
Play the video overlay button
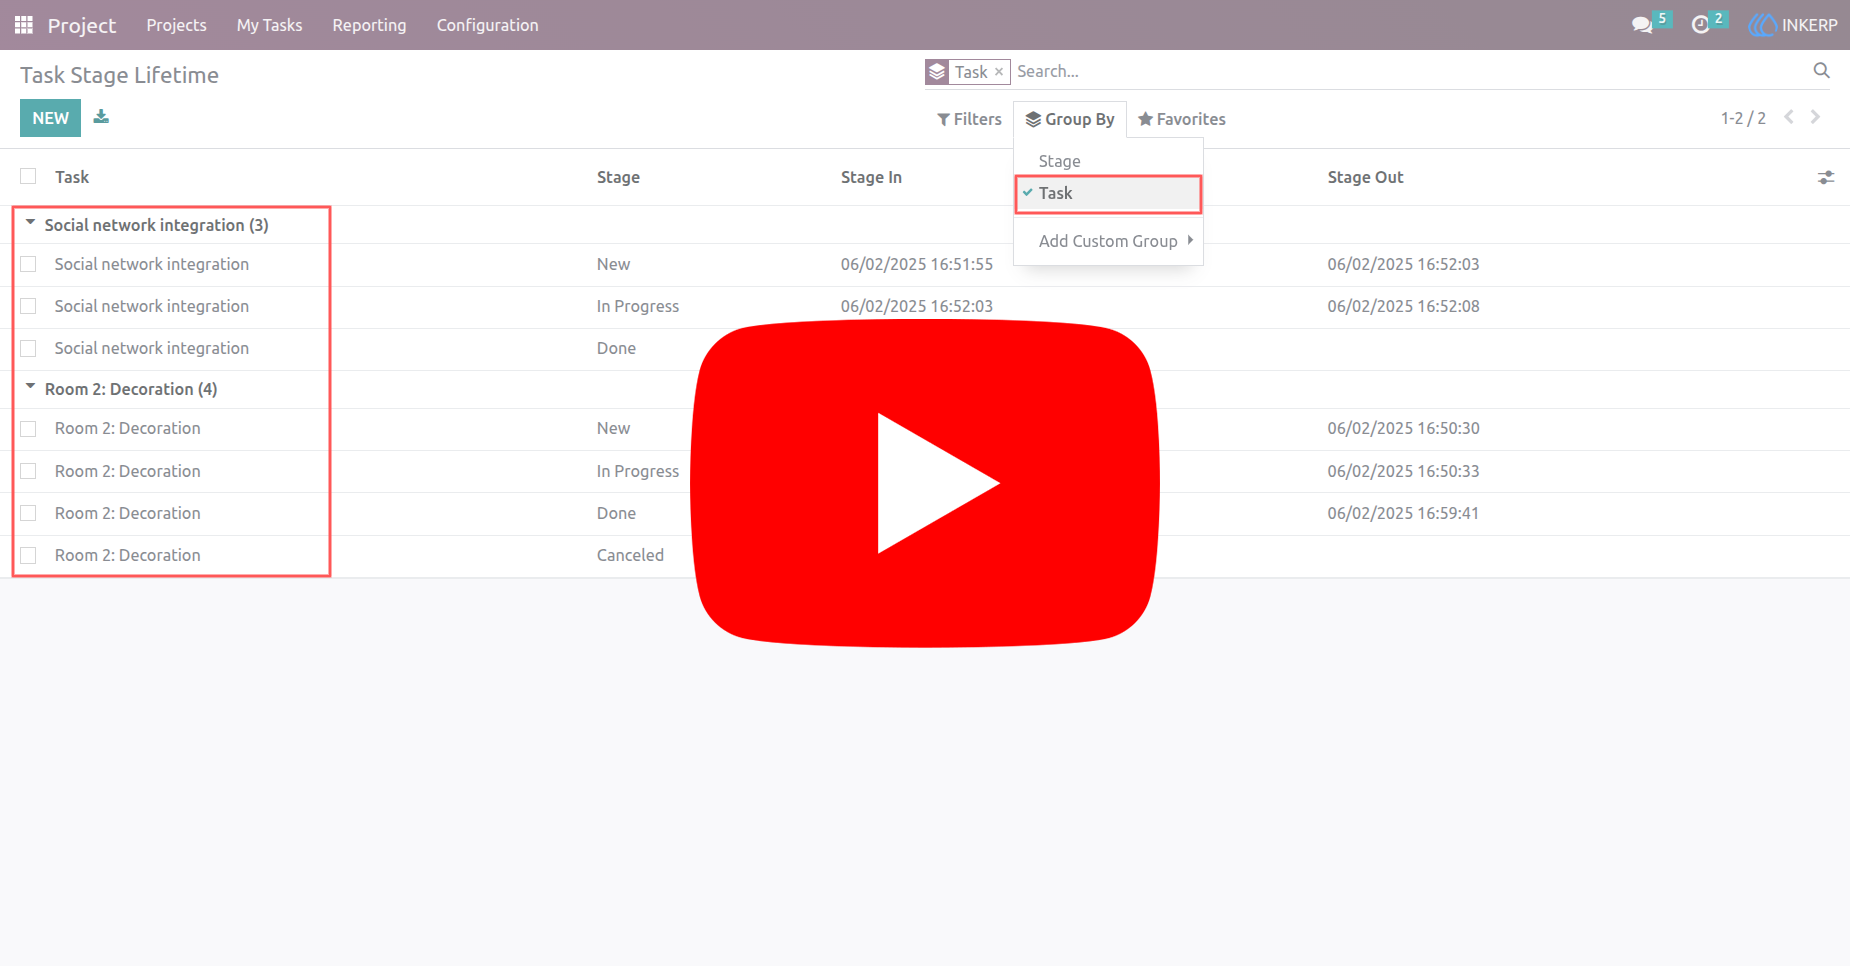925,483
